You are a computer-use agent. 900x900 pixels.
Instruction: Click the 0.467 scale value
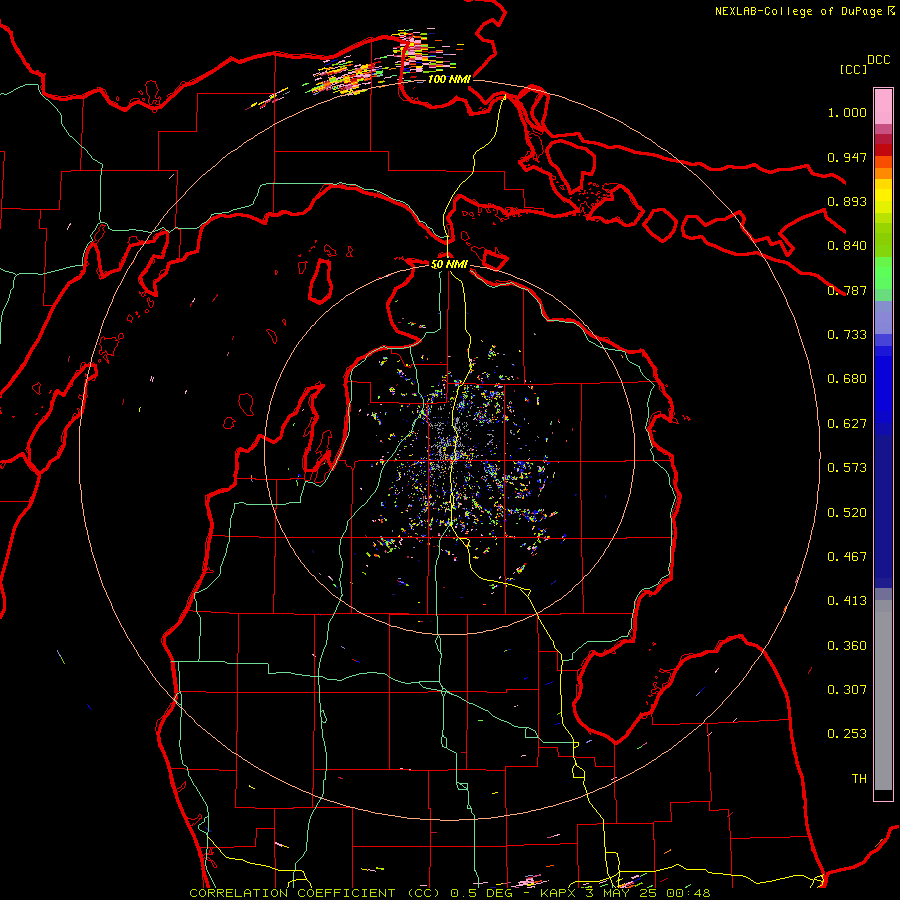[847, 557]
